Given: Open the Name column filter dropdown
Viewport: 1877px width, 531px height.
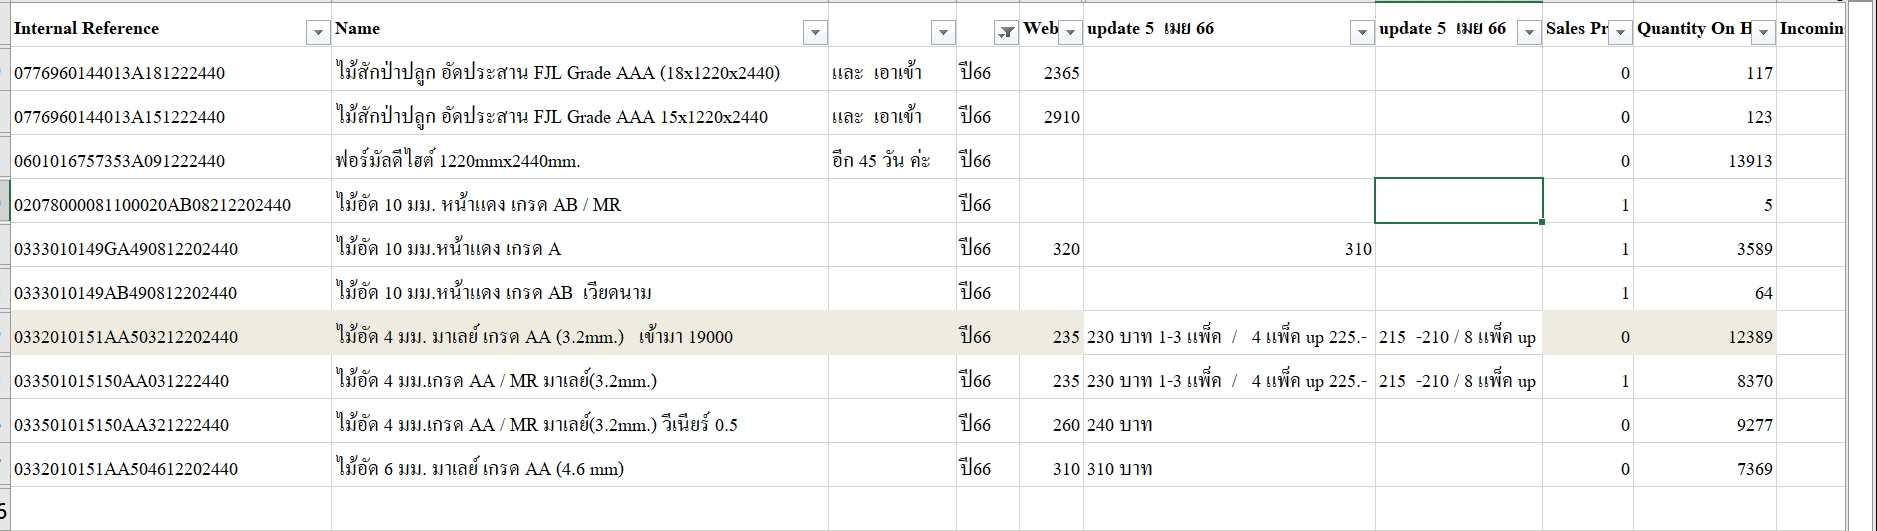Looking at the screenshot, I should point(815,33).
